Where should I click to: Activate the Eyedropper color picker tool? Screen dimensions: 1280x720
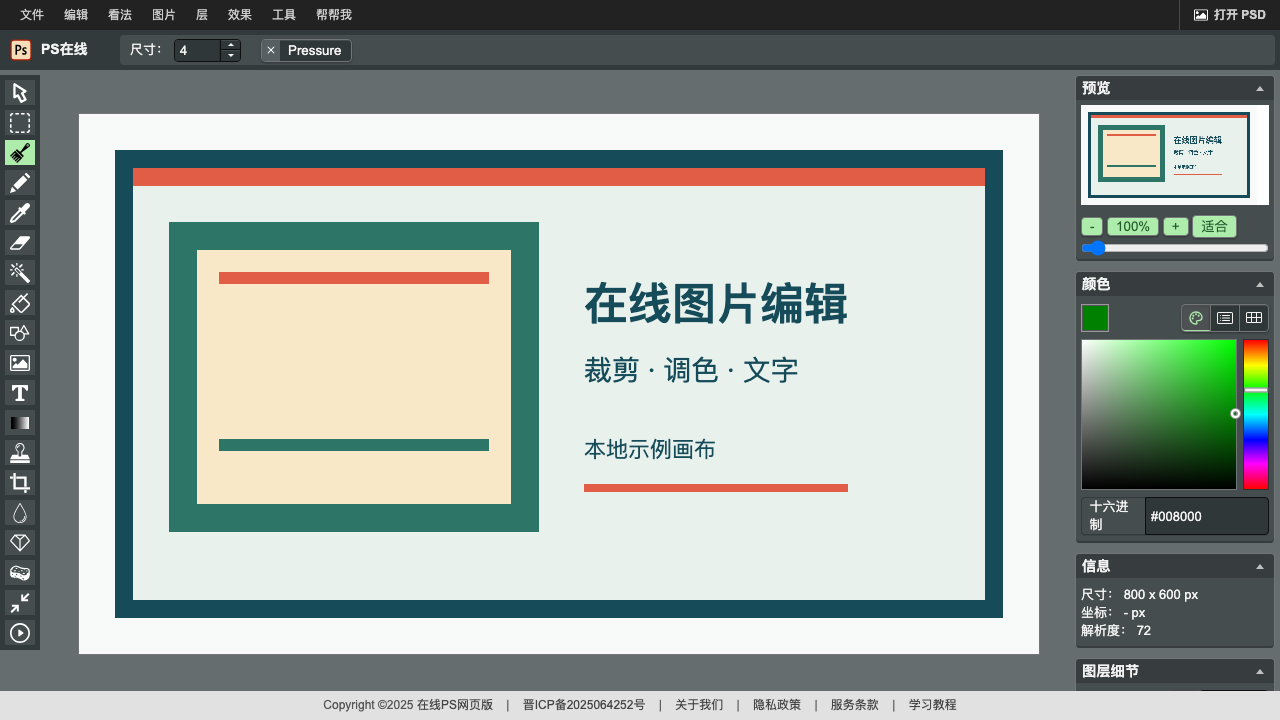point(20,213)
